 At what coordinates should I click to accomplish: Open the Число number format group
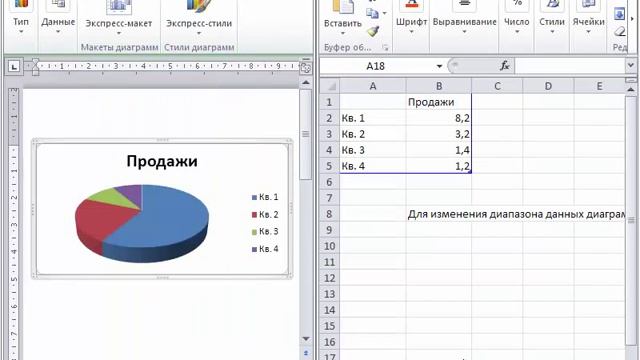517,18
